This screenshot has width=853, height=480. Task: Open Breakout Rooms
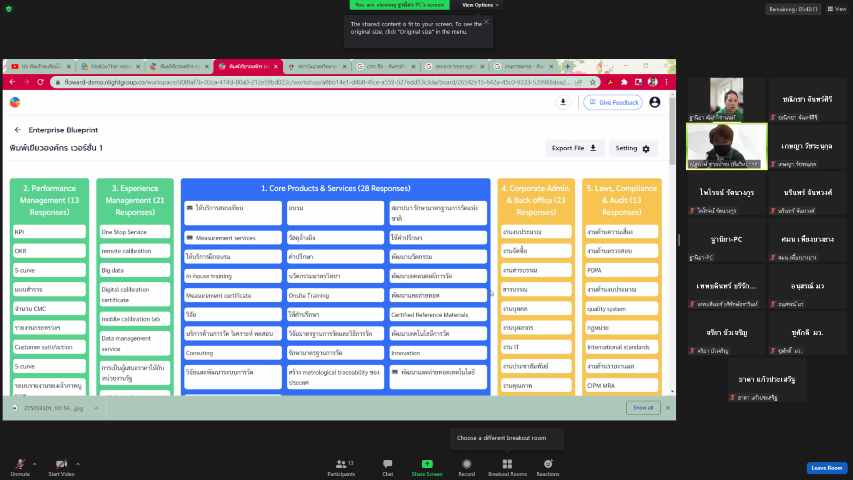pyautogui.click(x=507, y=464)
